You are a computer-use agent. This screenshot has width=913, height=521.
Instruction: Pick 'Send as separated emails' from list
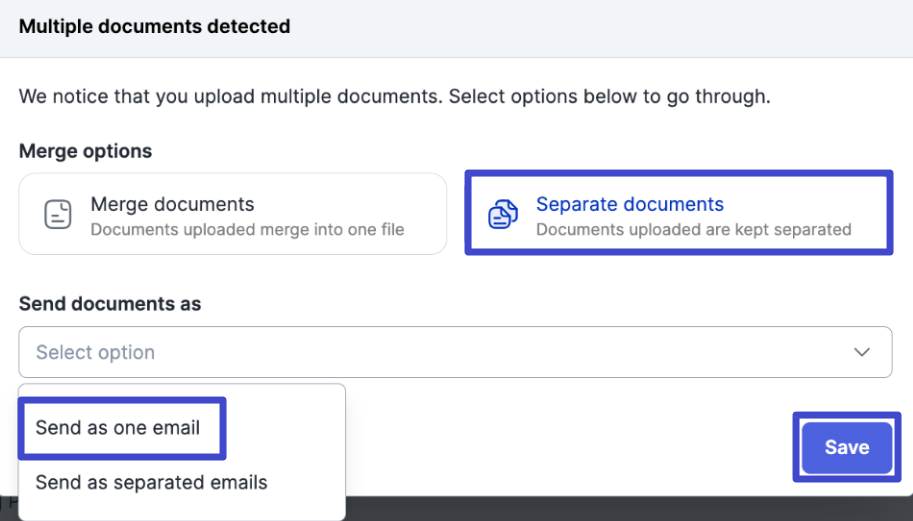(151, 482)
